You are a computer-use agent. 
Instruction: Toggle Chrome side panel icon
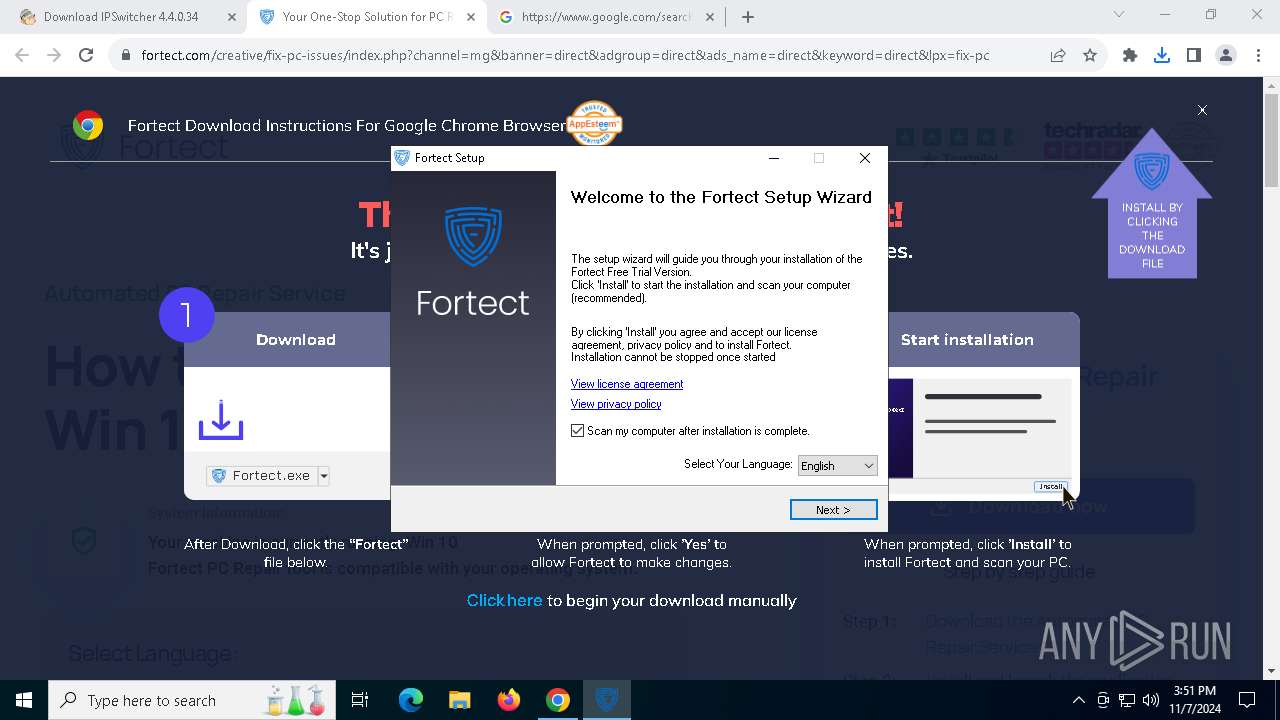point(1194,56)
